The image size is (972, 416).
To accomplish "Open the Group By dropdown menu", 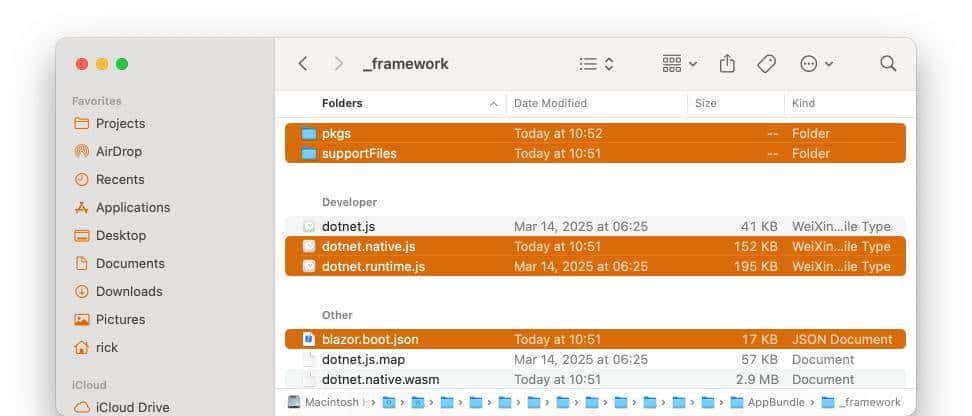I will (680, 64).
